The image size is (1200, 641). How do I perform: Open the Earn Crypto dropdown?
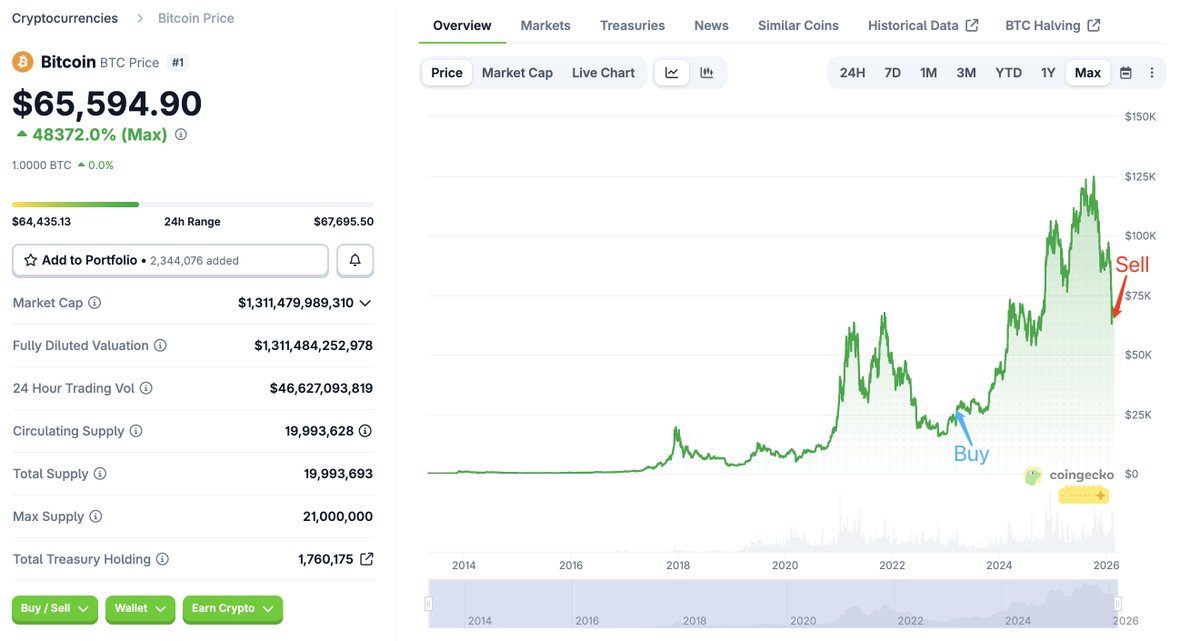click(232, 609)
